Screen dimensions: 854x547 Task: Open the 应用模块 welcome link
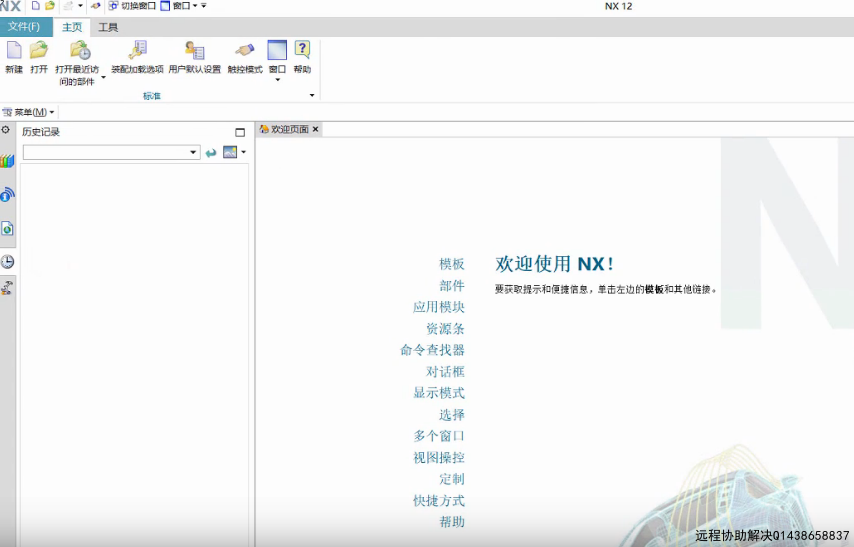[439, 307]
